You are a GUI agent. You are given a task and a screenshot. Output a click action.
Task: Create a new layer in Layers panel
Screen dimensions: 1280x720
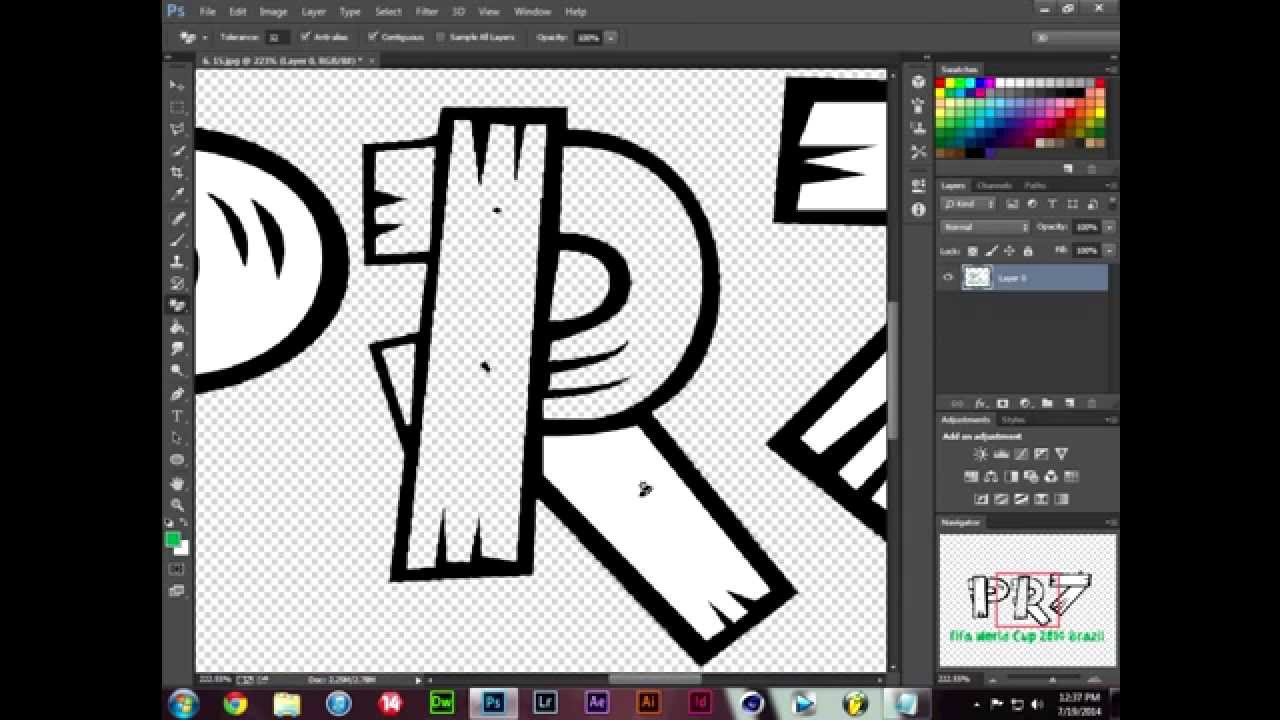pos(1069,403)
